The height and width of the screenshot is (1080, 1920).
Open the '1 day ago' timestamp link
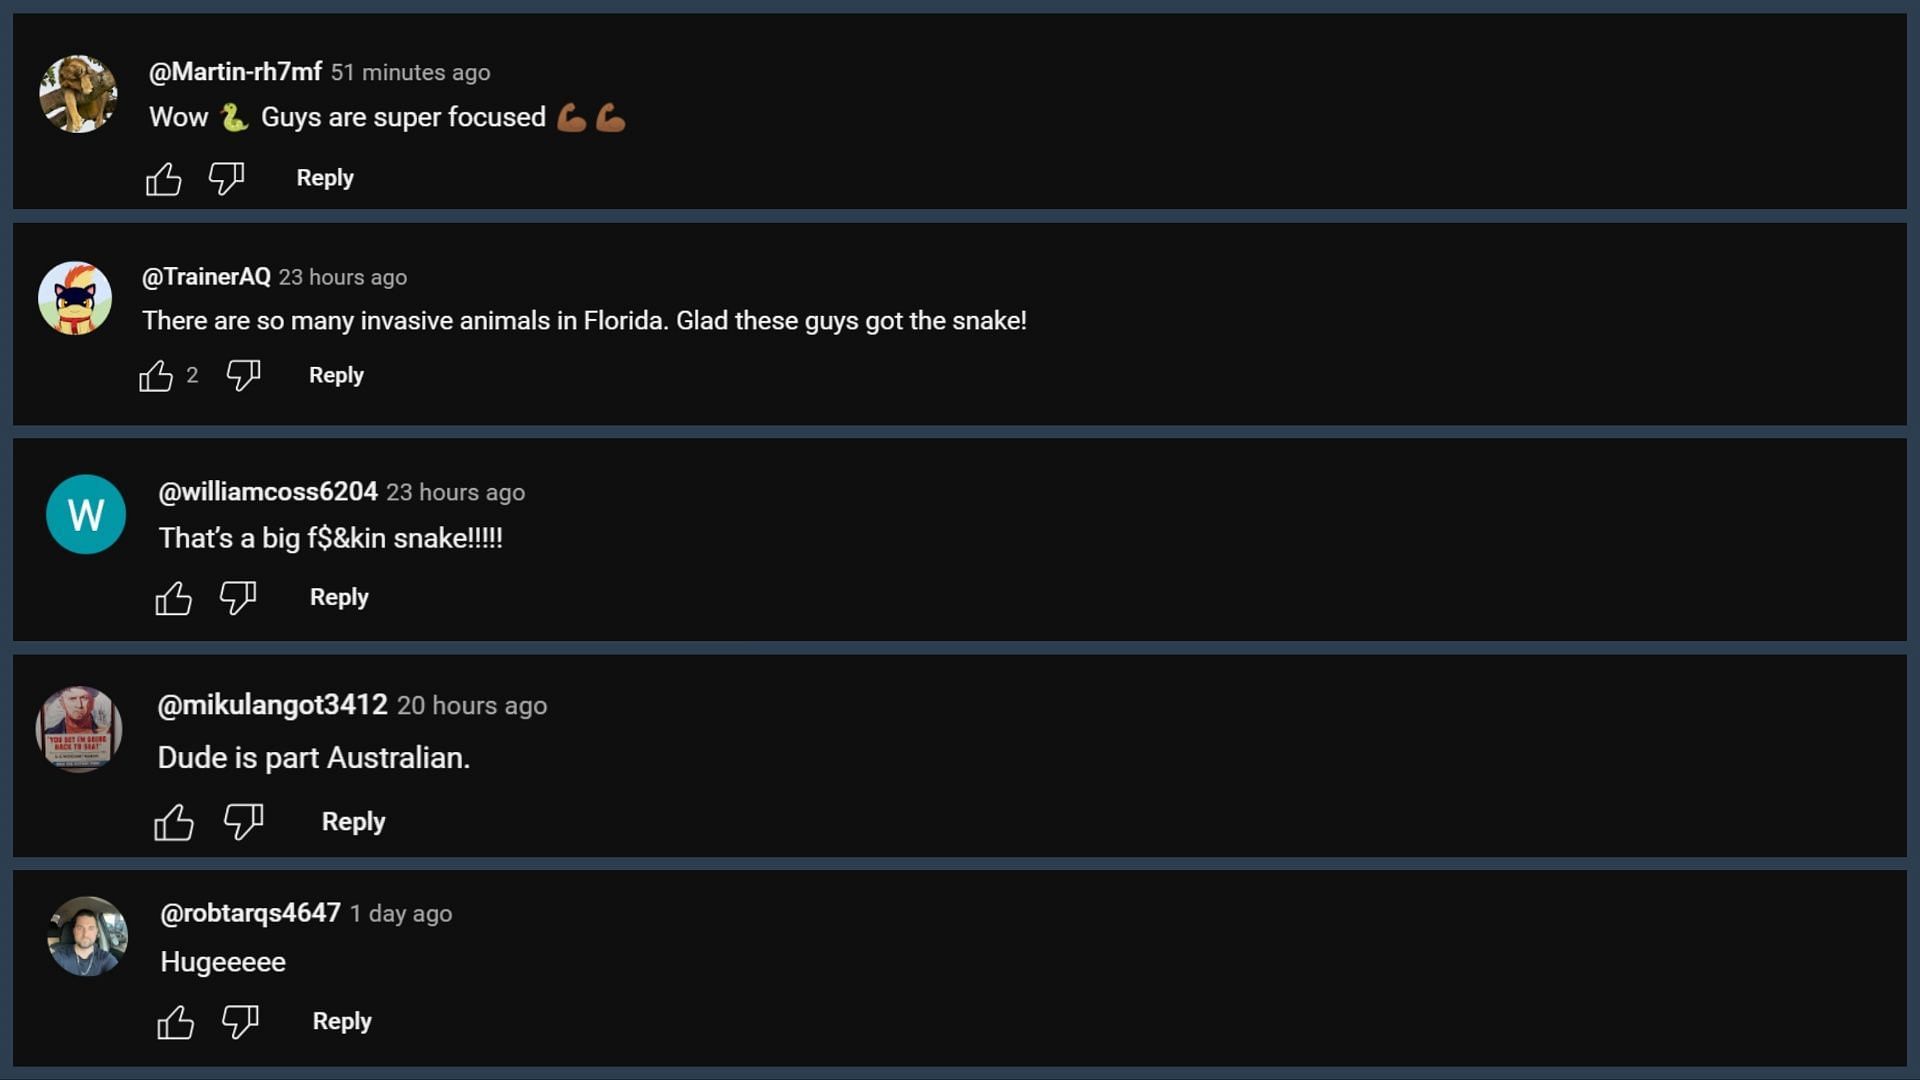tap(400, 914)
